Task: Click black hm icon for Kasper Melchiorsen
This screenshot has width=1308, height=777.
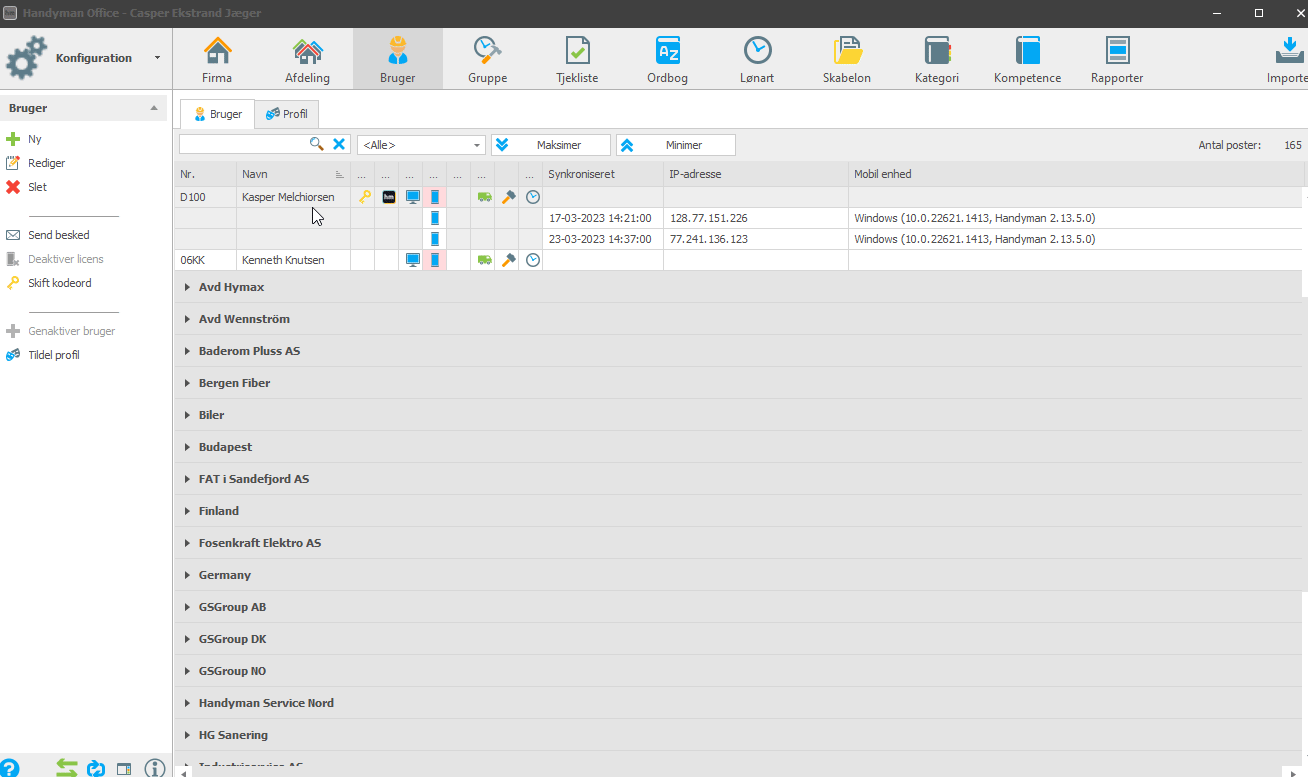Action: 388,197
